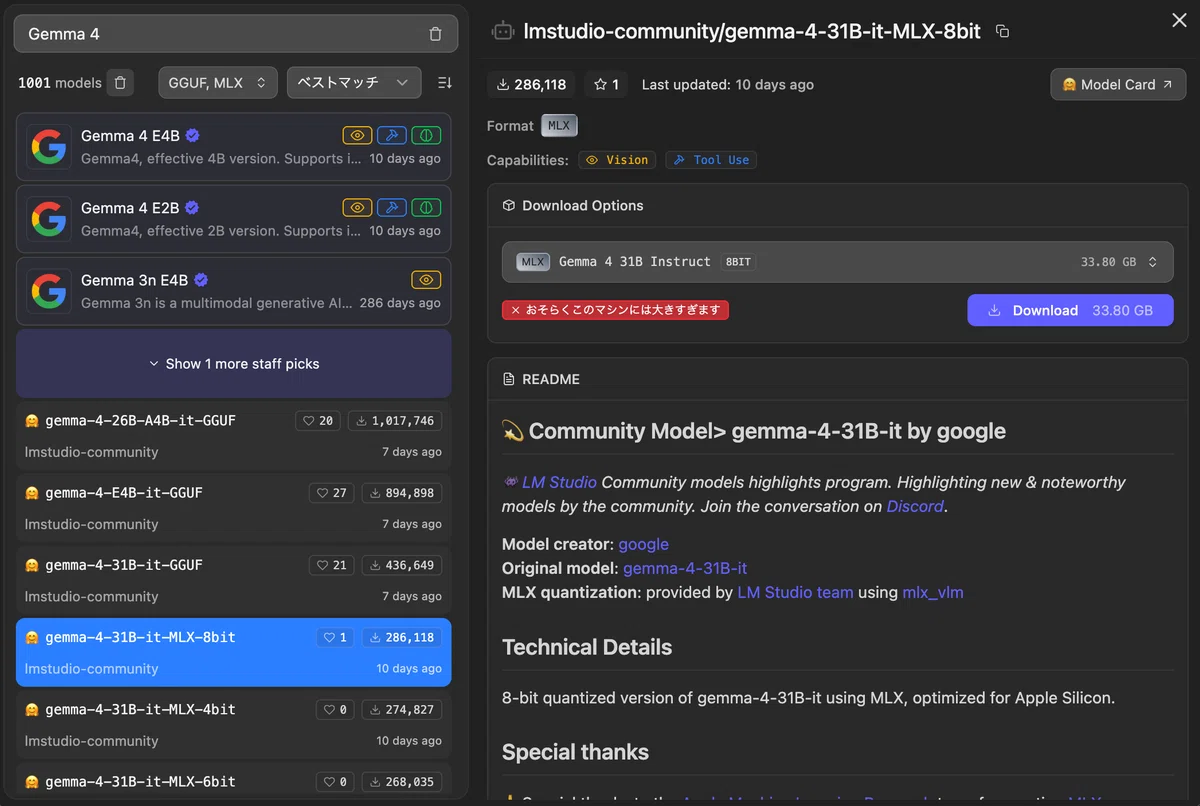Click the tool-use hammer badge on Gemma 4 E2B
Image resolution: width=1200 pixels, height=806 pixels.
391,208
